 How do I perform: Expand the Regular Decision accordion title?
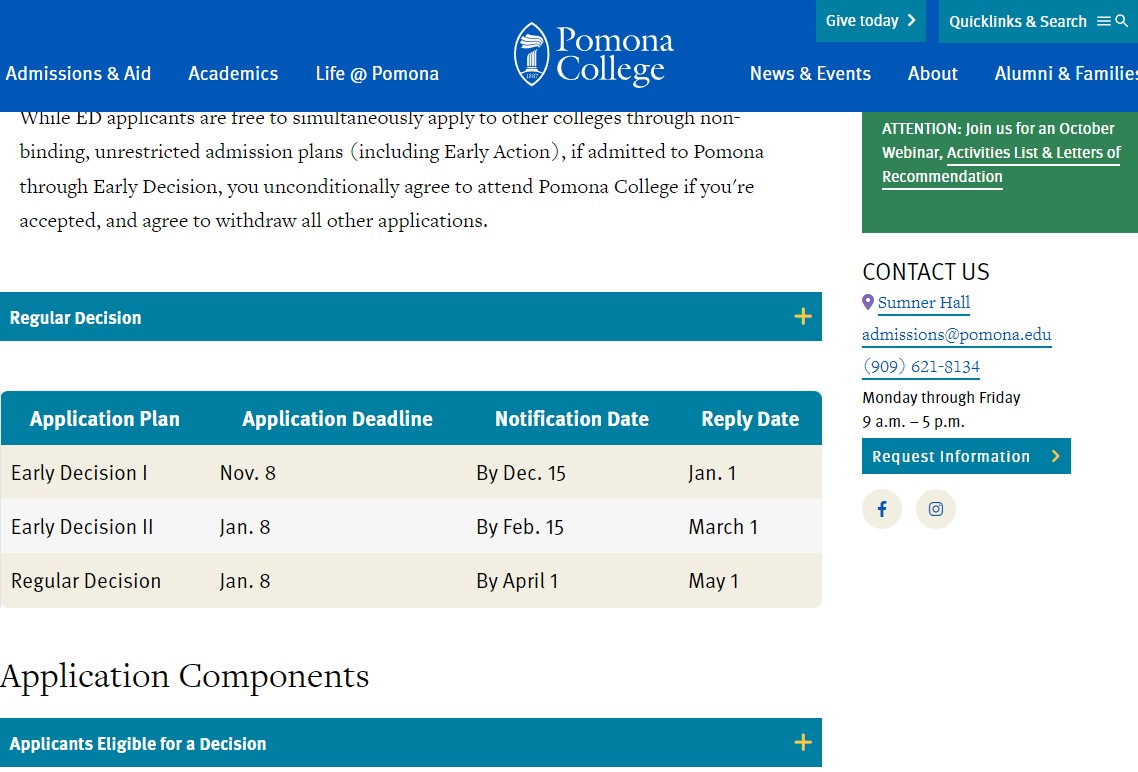(75, 318)
